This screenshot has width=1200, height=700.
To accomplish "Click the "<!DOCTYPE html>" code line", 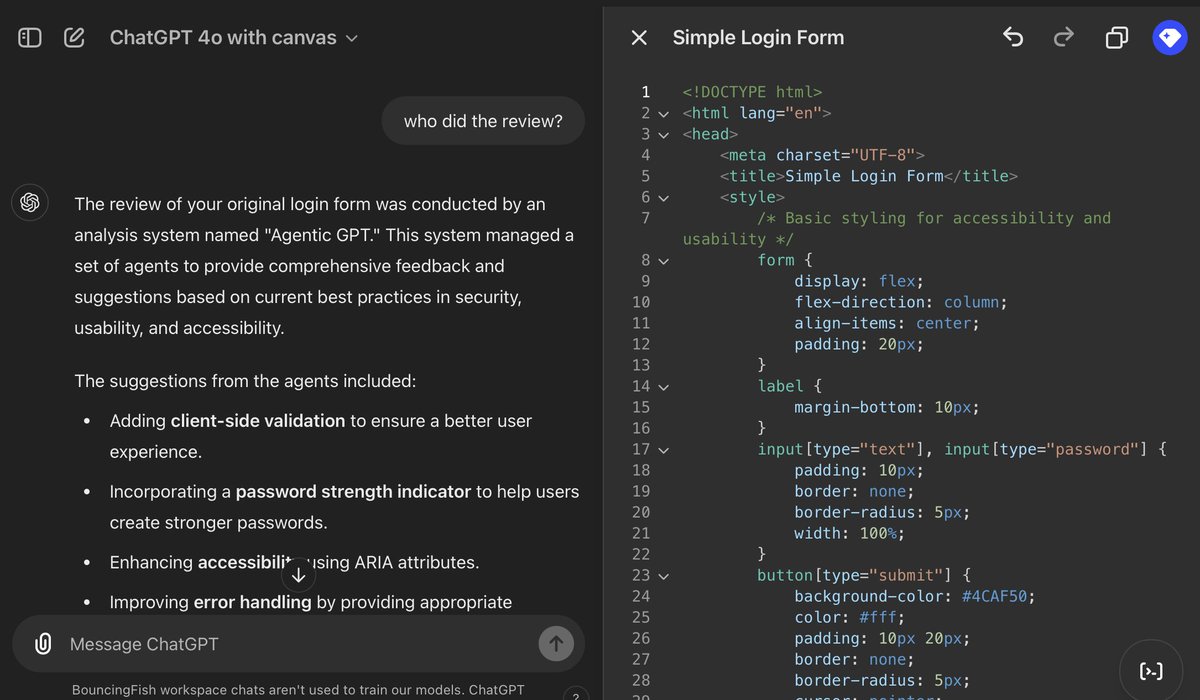I will pos(752,92).
